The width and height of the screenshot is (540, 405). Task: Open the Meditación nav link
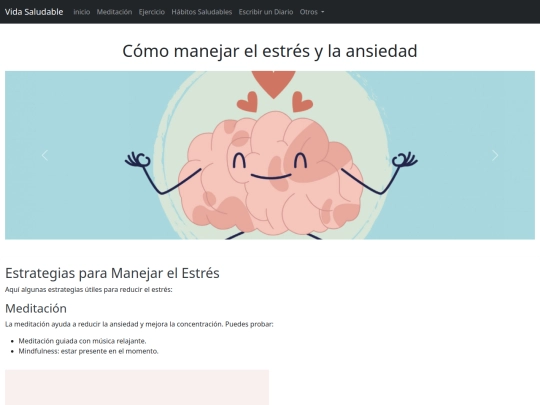pyautogui.click(x=114, y=12)
